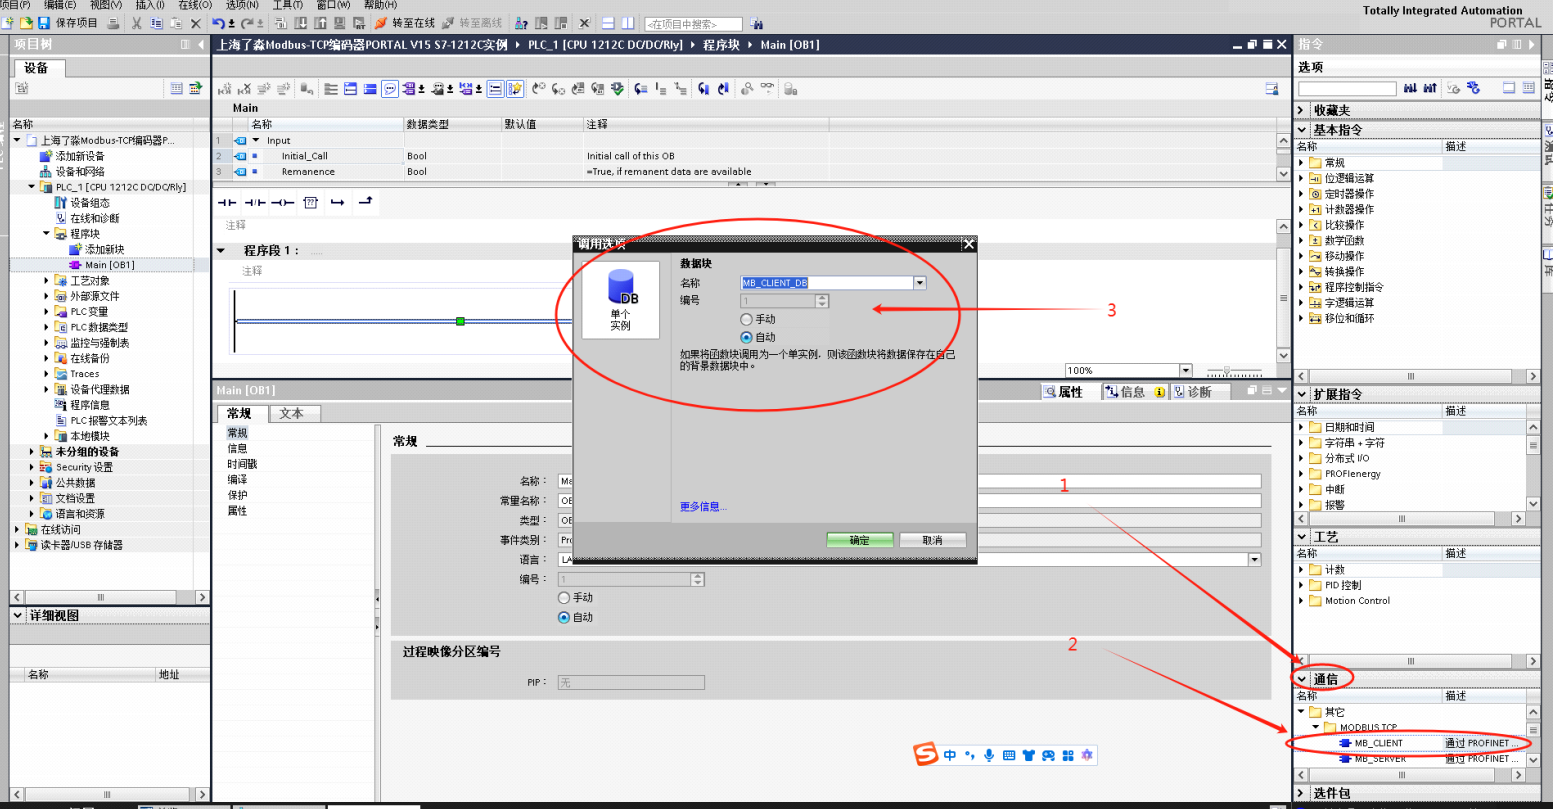Click the 保存项目 save project icon
Image resolution: width=1553 pixels, height=809 pixels.
[44, 23]
